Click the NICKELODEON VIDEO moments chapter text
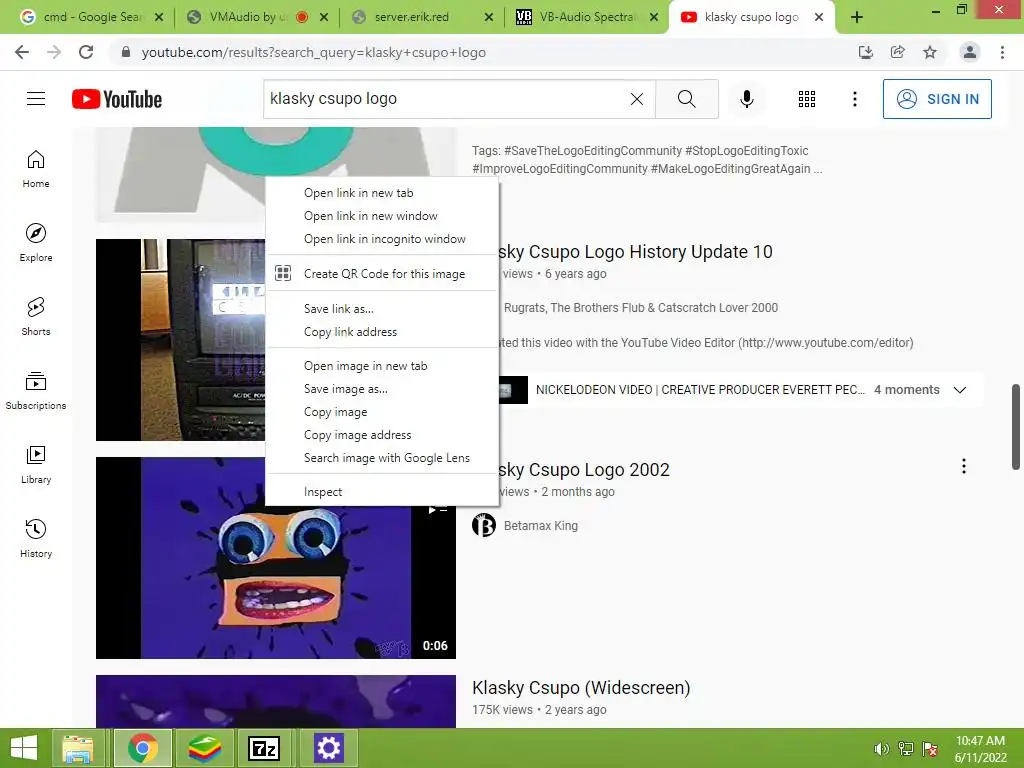 click(x=700, y=390)
